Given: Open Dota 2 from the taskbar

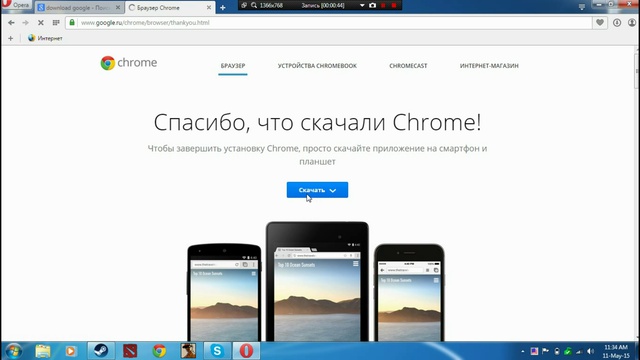Looking at the screenshot, I should tap(130, 351).
